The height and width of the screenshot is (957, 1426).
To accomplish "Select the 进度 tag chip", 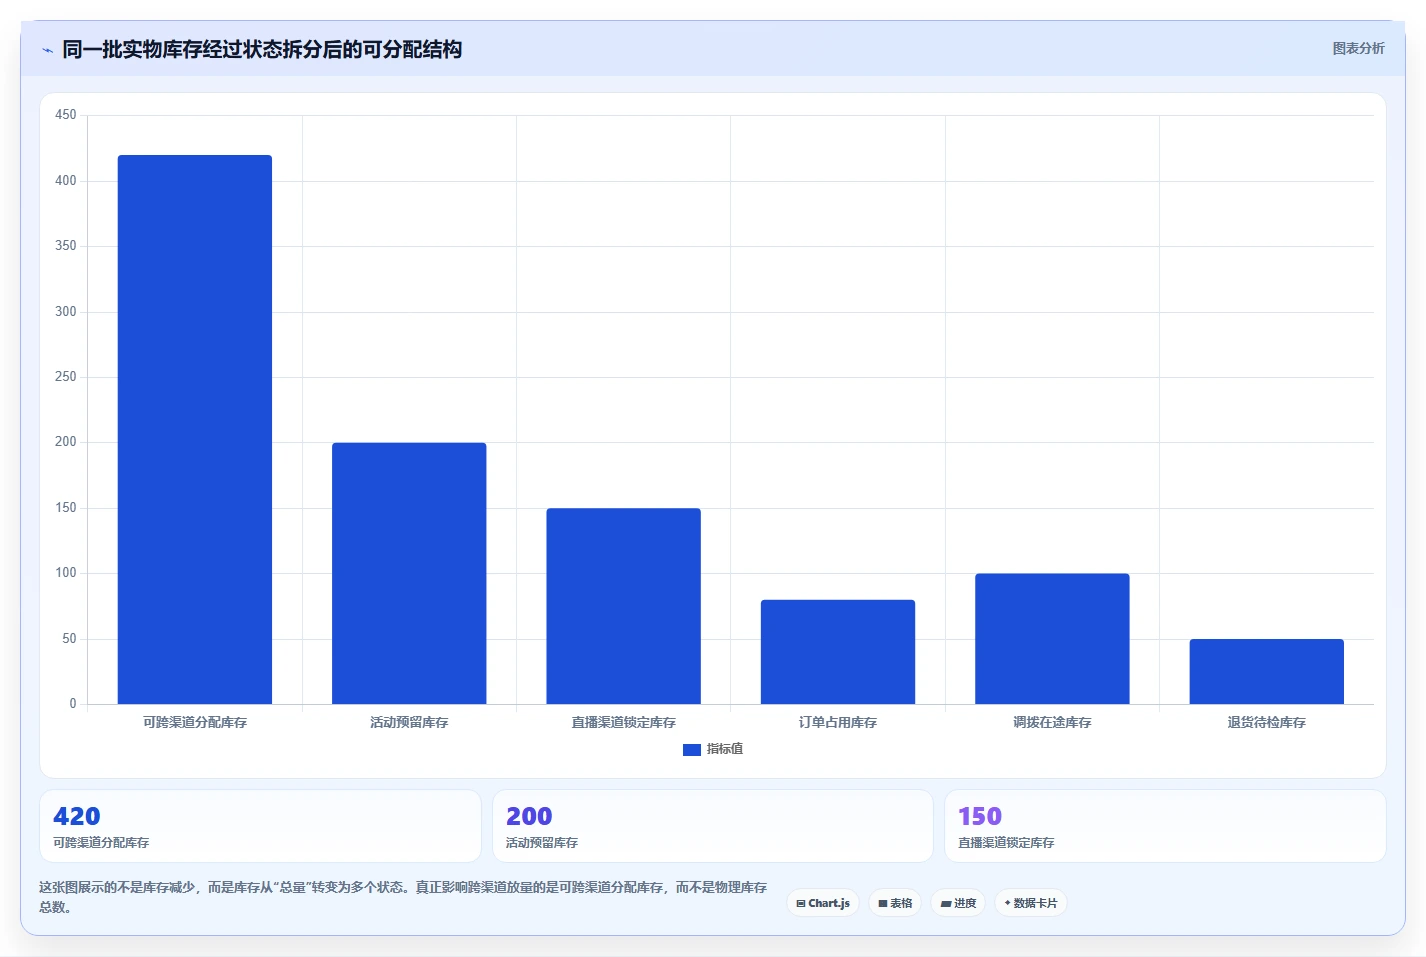I will click(x=958, y=903).
